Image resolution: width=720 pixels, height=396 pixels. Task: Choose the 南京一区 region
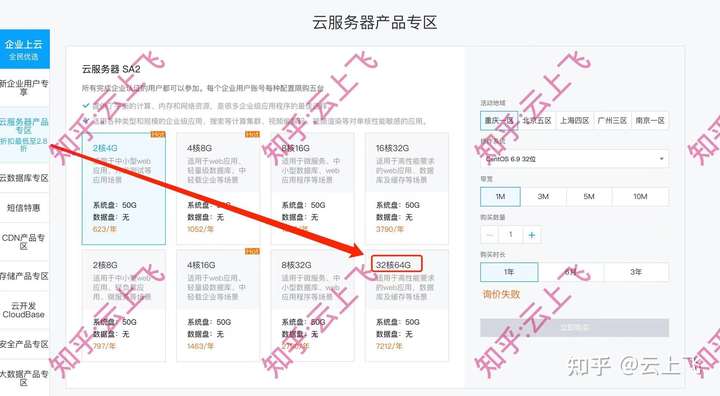[x=650, y=120]
